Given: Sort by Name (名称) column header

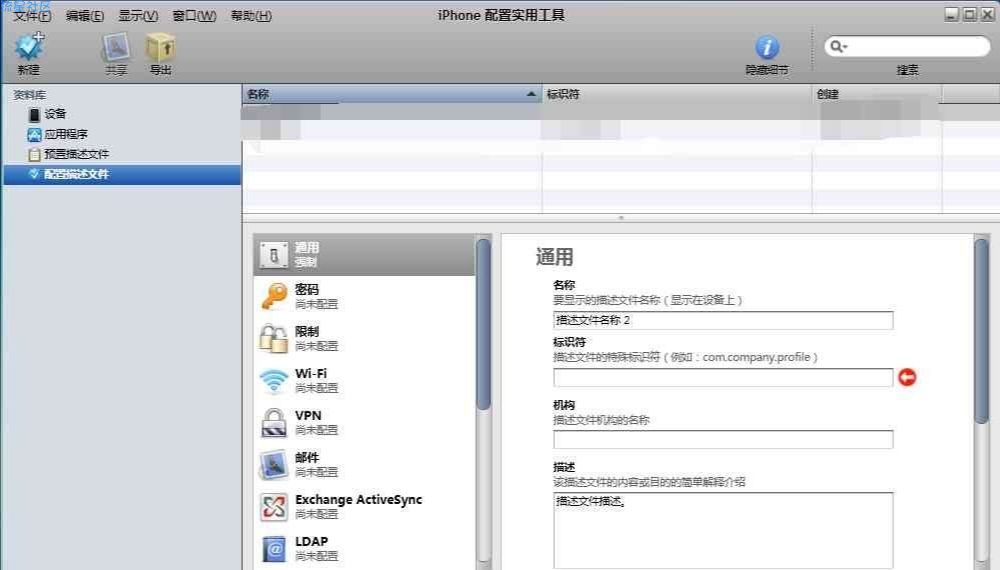Looking at the screenshot, I should 392,94.
